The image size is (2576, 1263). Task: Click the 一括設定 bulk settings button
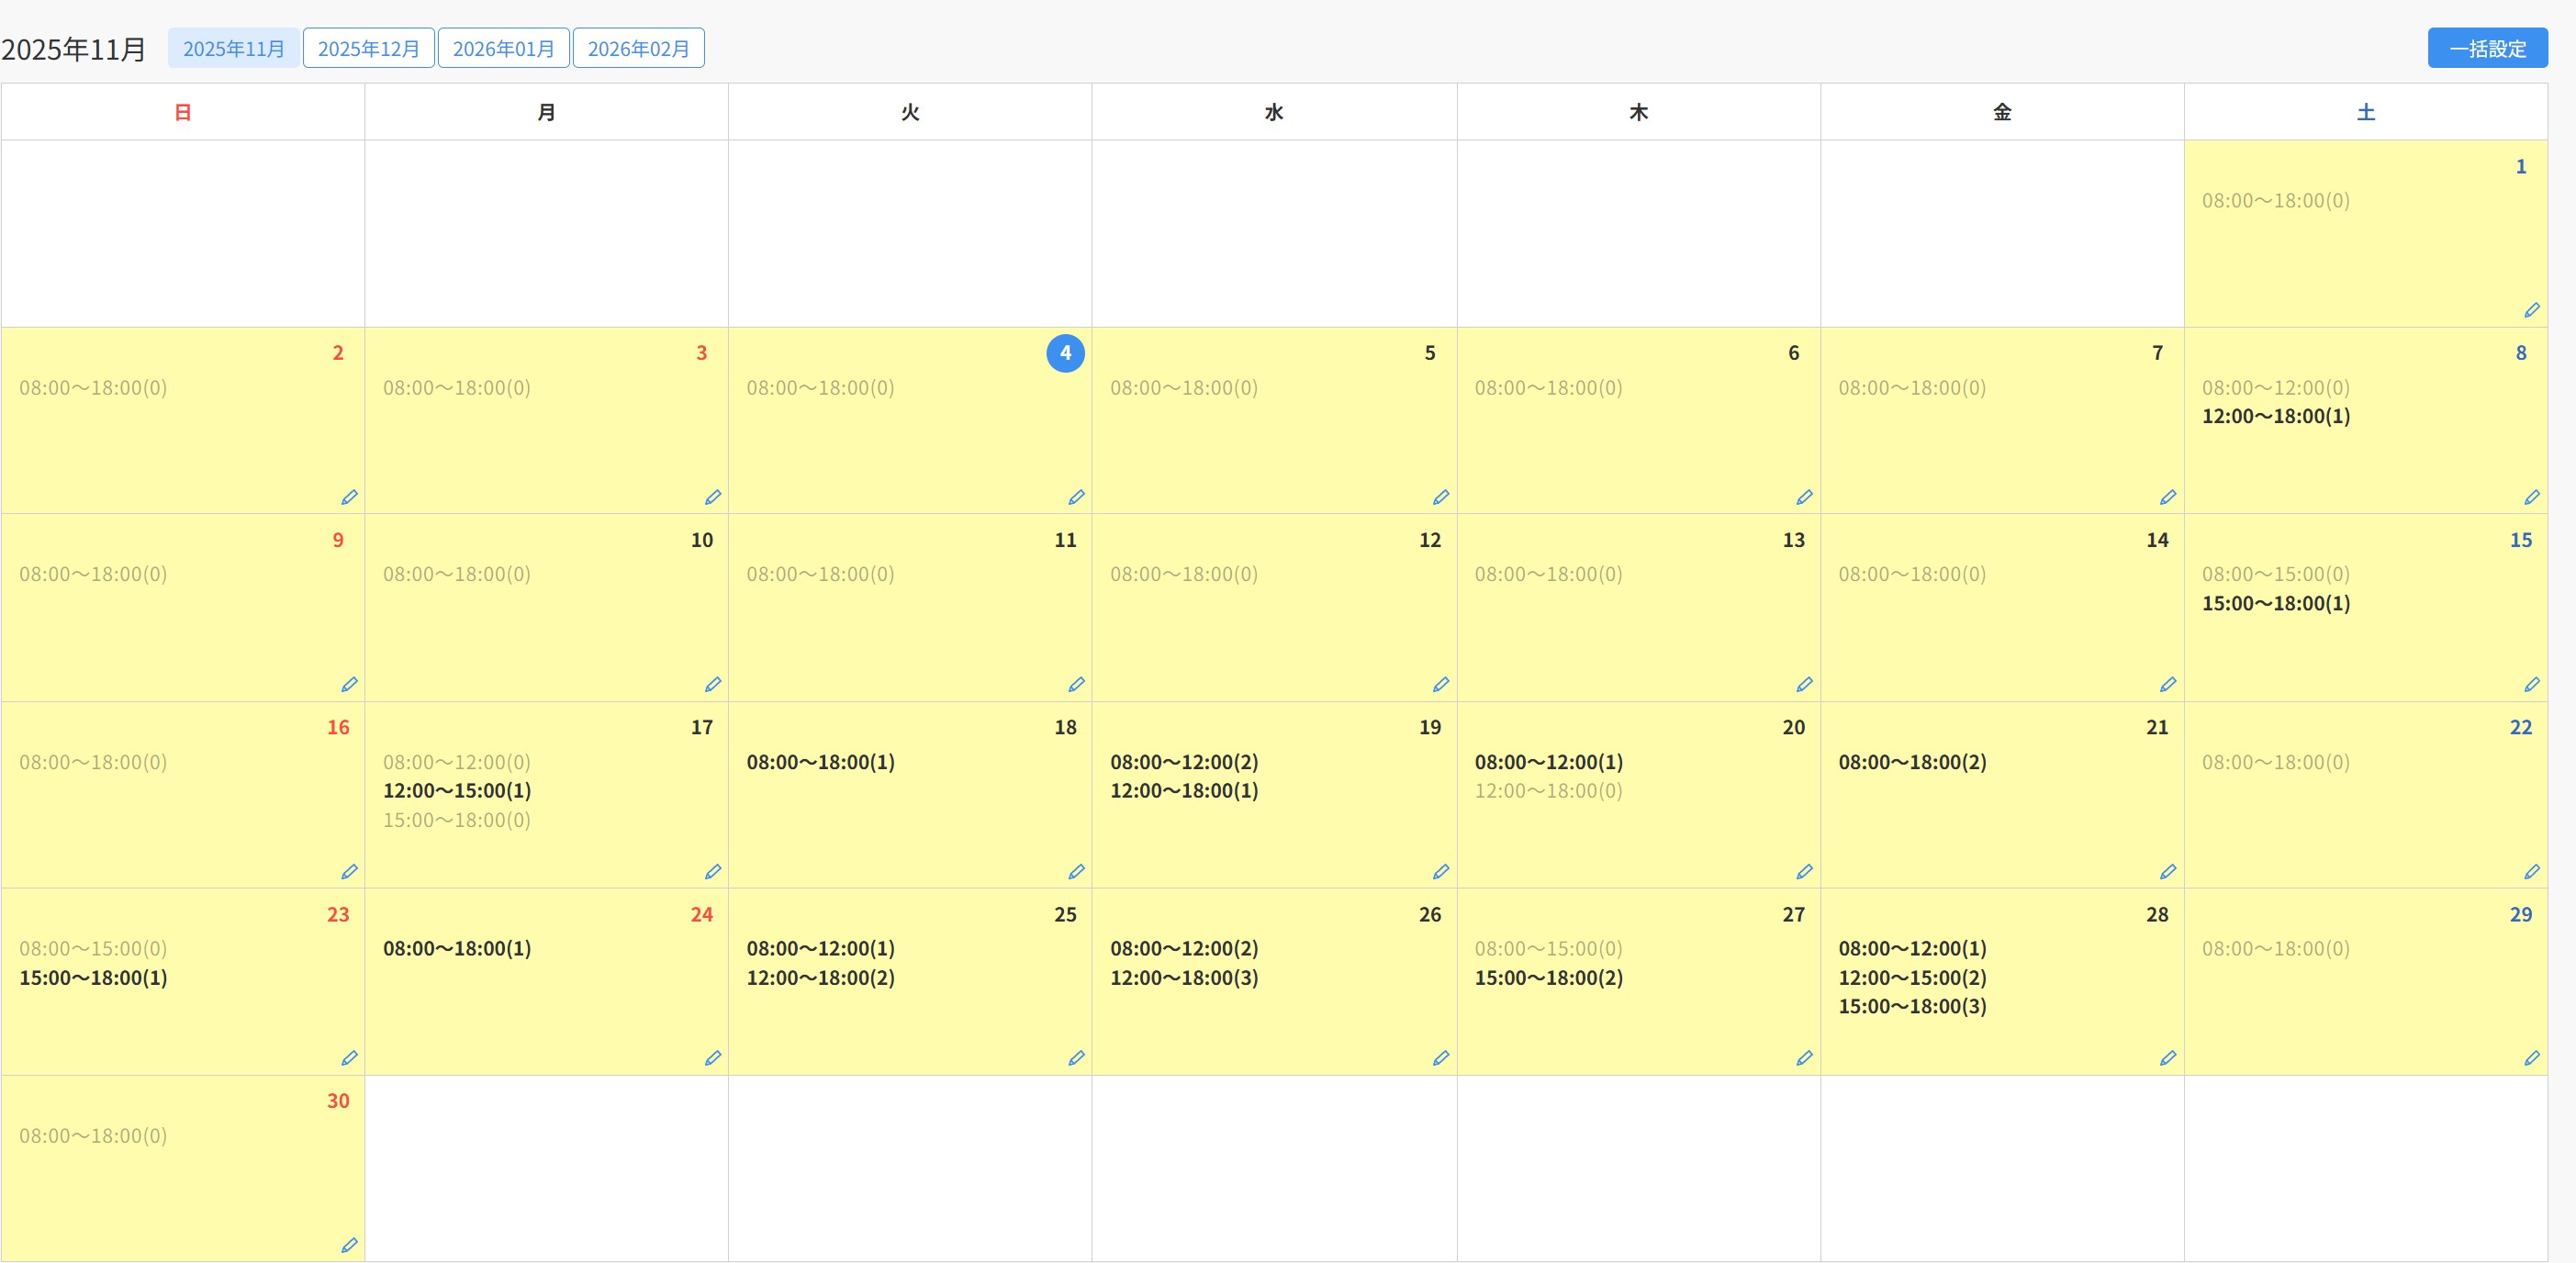click(x=2487, y=48)
